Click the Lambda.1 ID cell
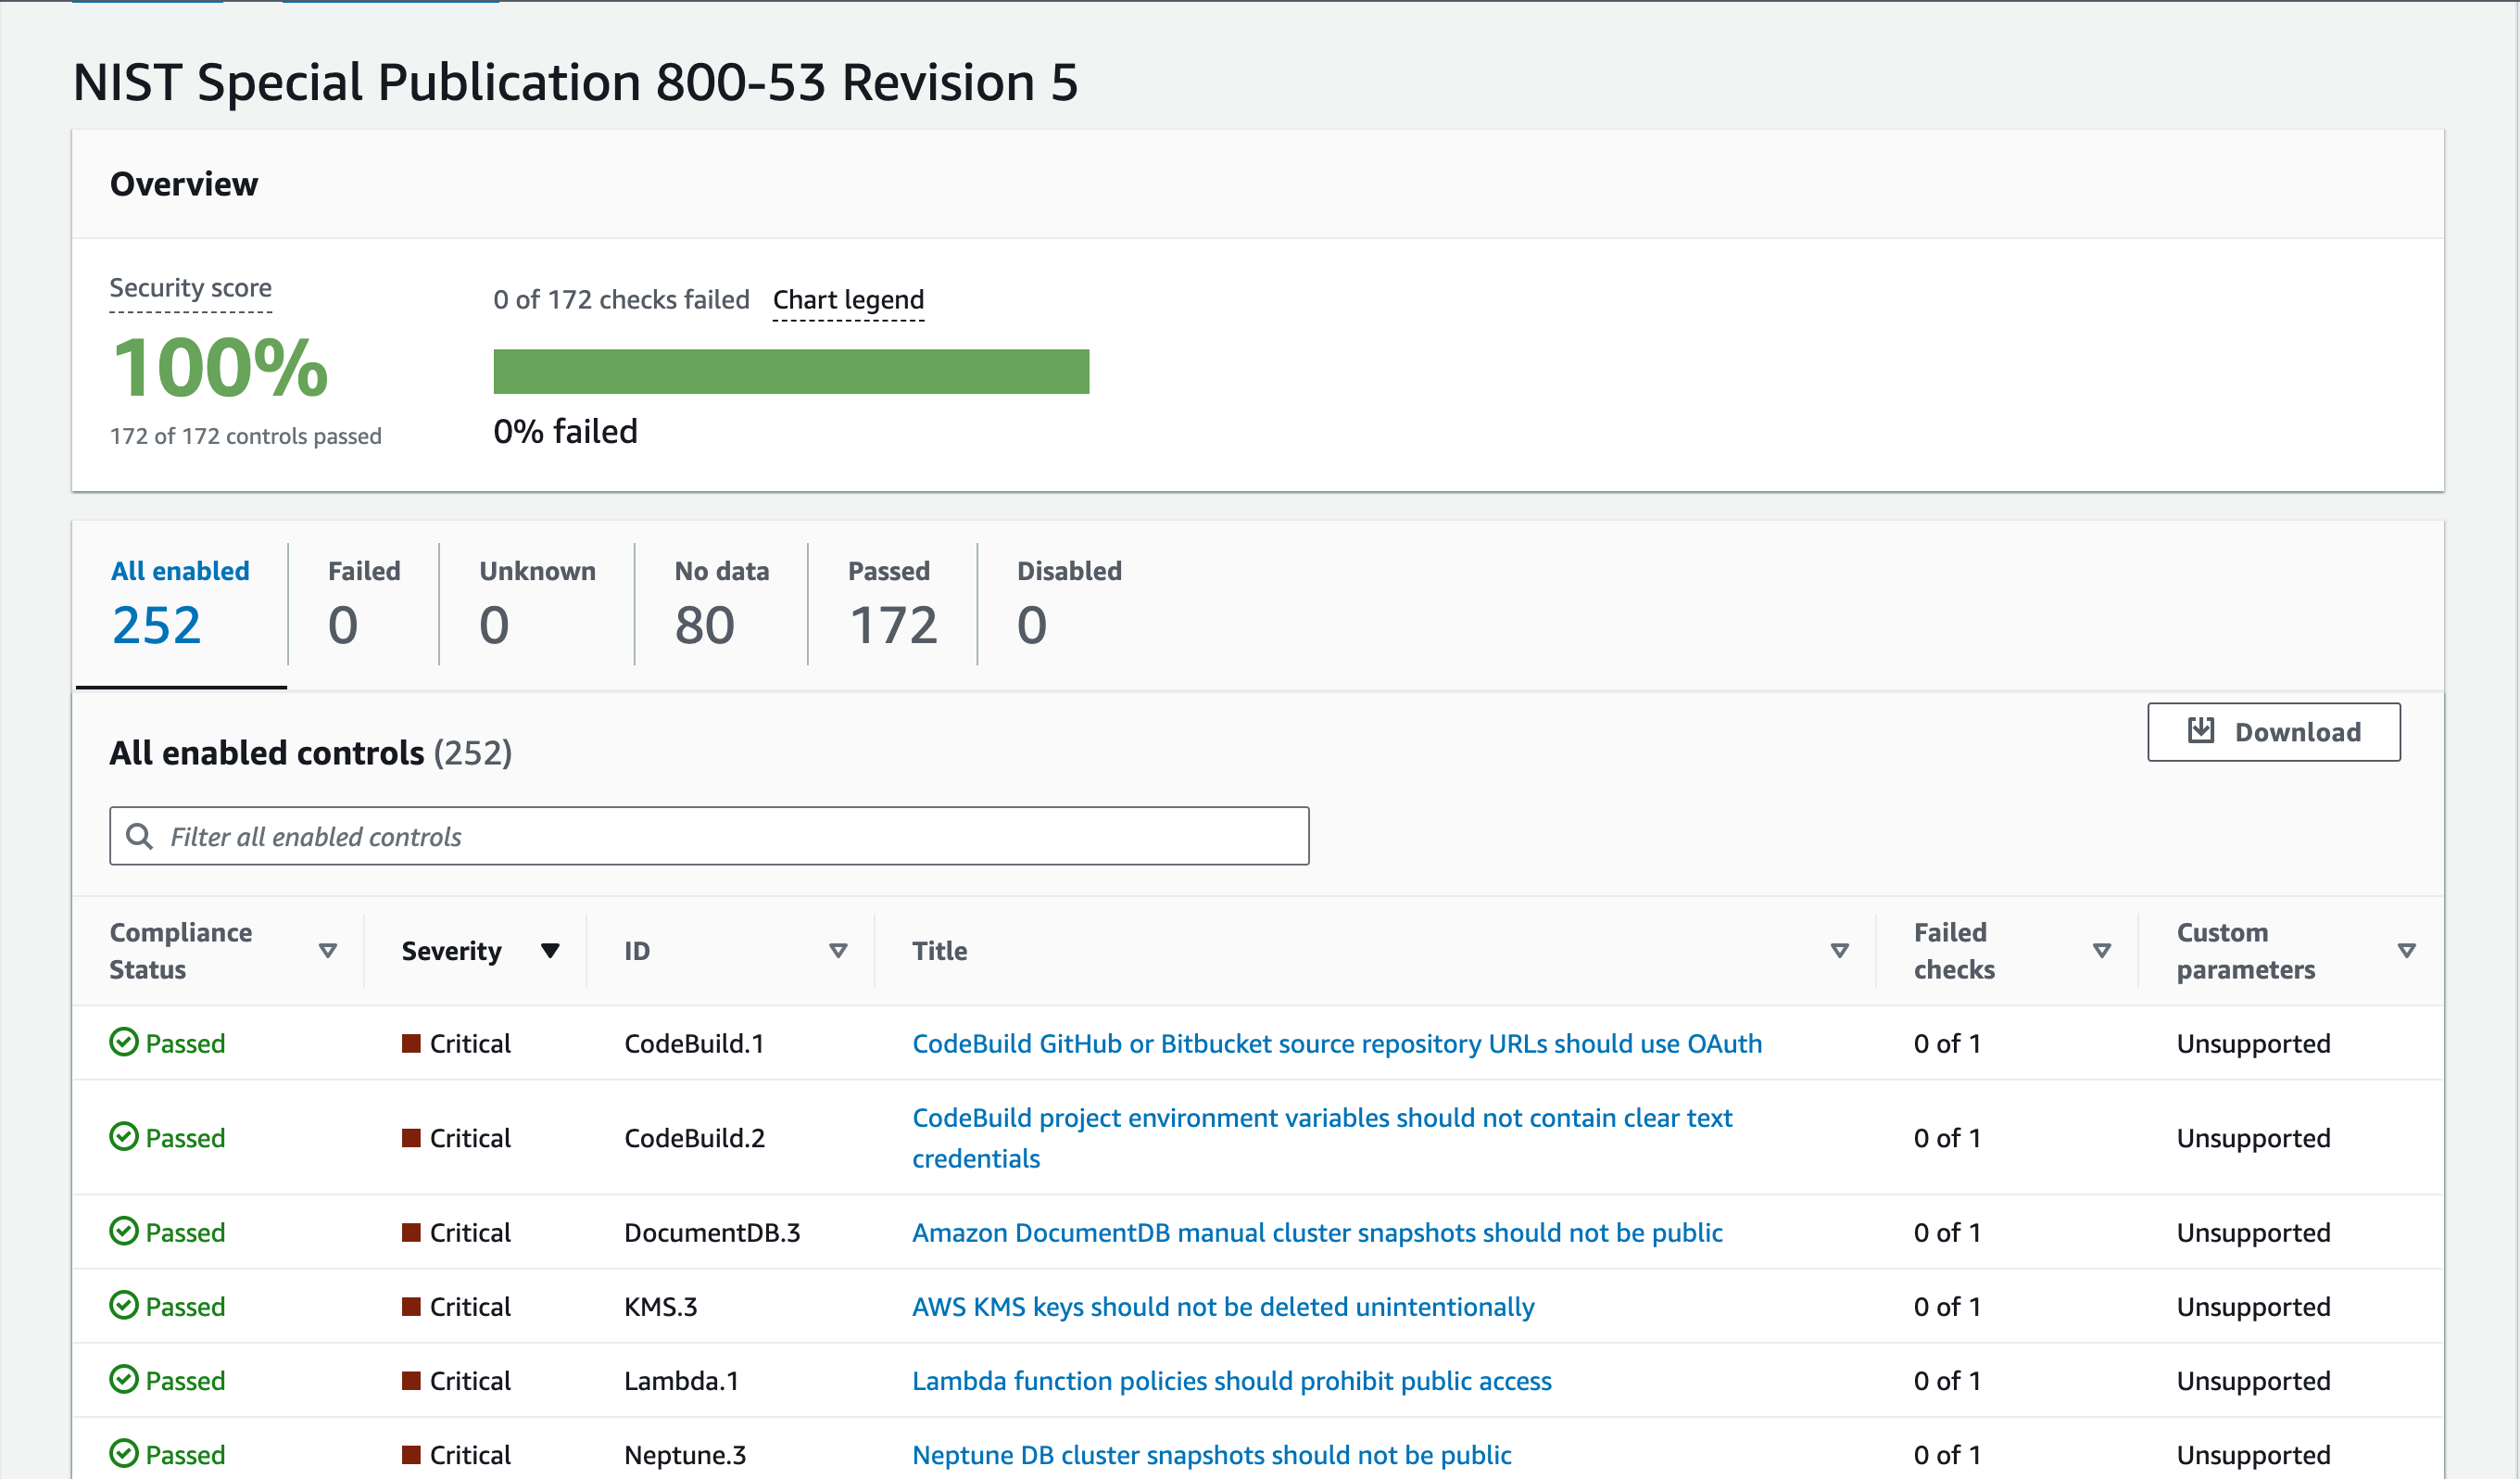 click(x=681, y=1380)
